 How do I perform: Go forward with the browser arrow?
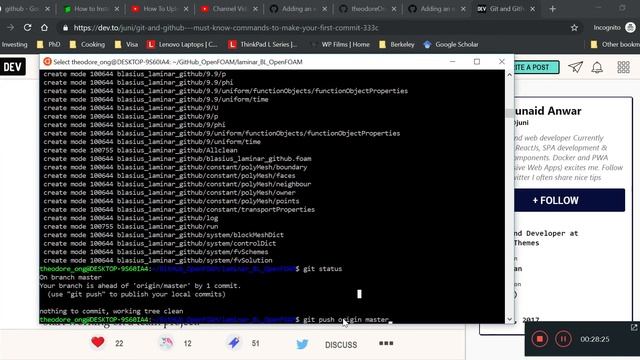(x=11, y=28)
